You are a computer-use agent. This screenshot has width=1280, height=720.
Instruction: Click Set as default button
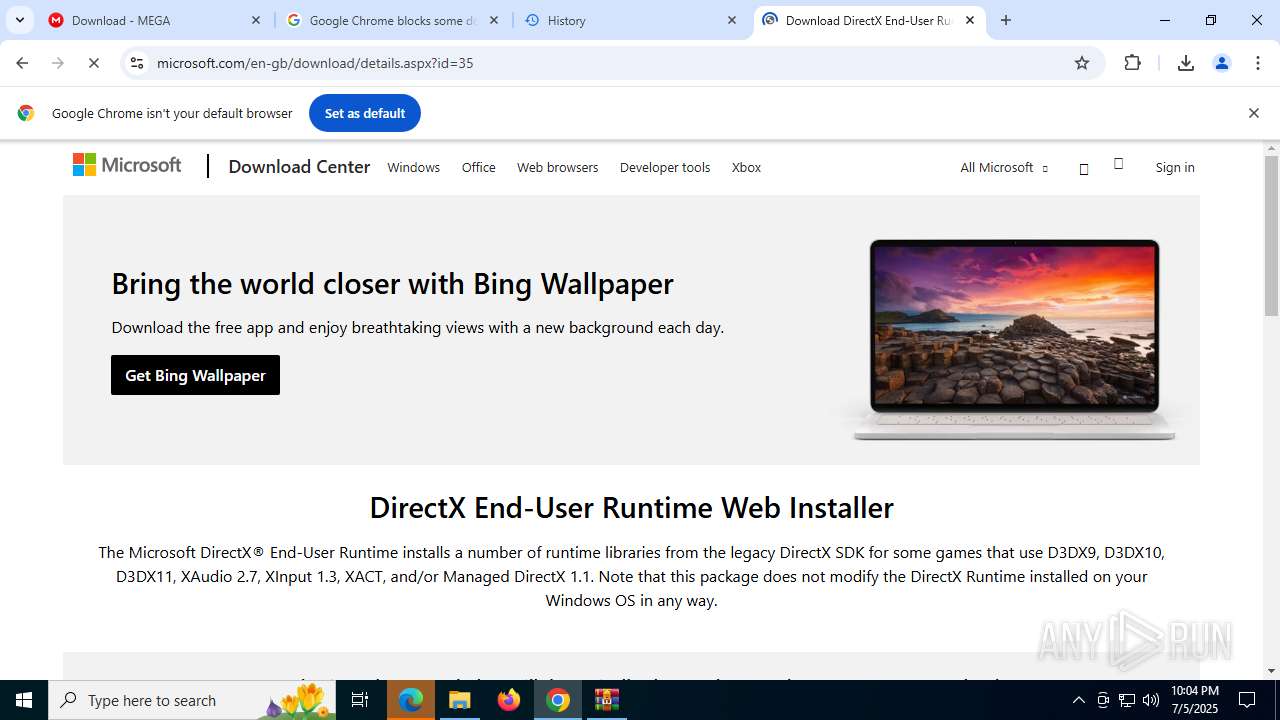(365, 113)
